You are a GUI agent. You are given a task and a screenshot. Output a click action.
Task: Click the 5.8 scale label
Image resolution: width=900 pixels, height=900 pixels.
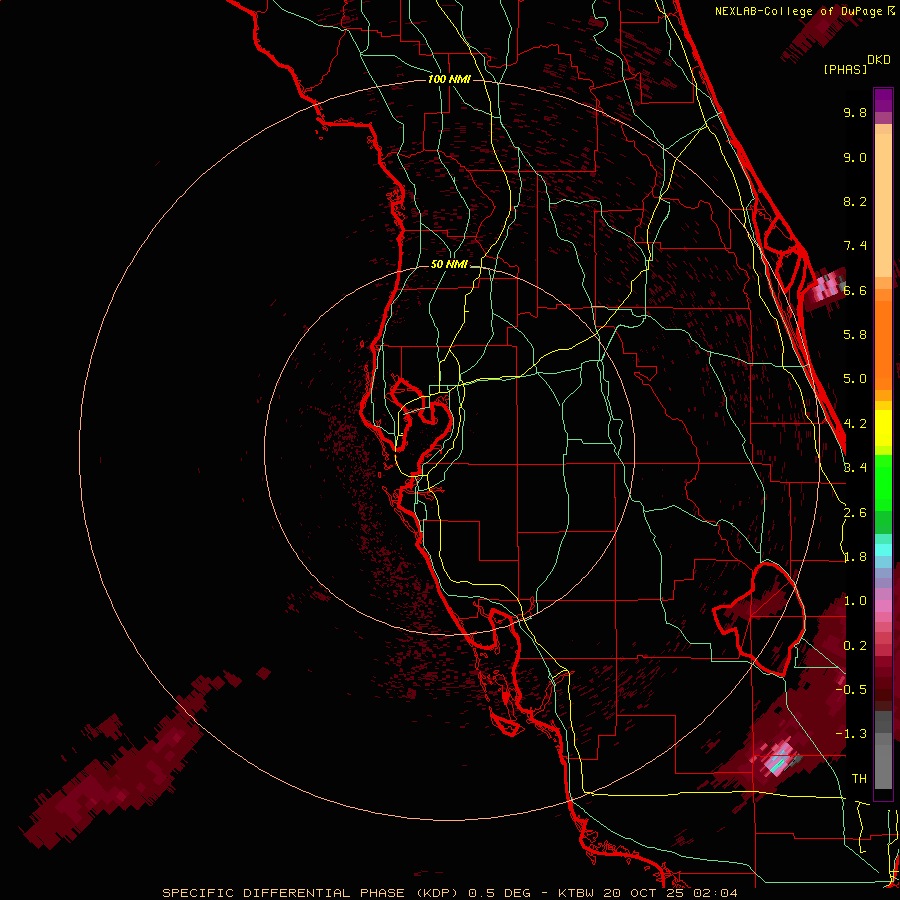(x=855, y=334)
